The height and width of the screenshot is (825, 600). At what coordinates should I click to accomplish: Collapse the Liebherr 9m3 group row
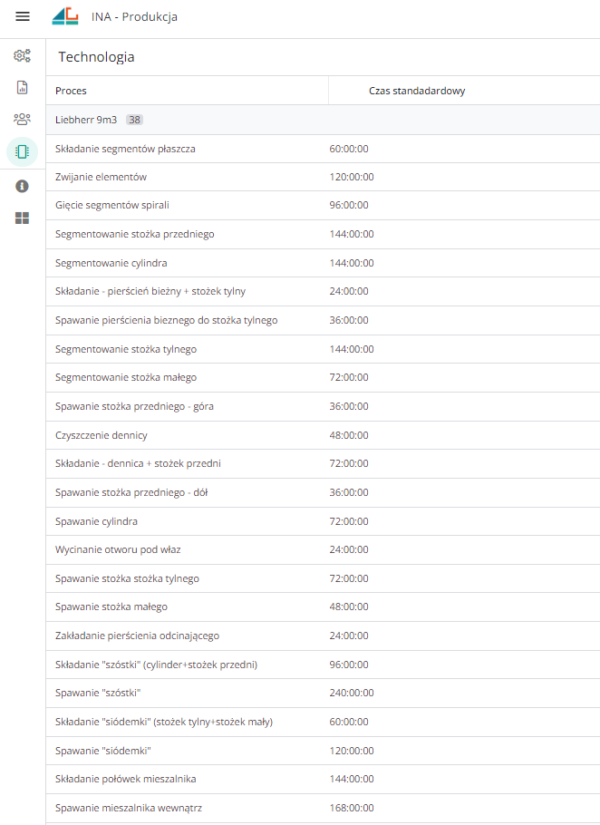[86, 120]
